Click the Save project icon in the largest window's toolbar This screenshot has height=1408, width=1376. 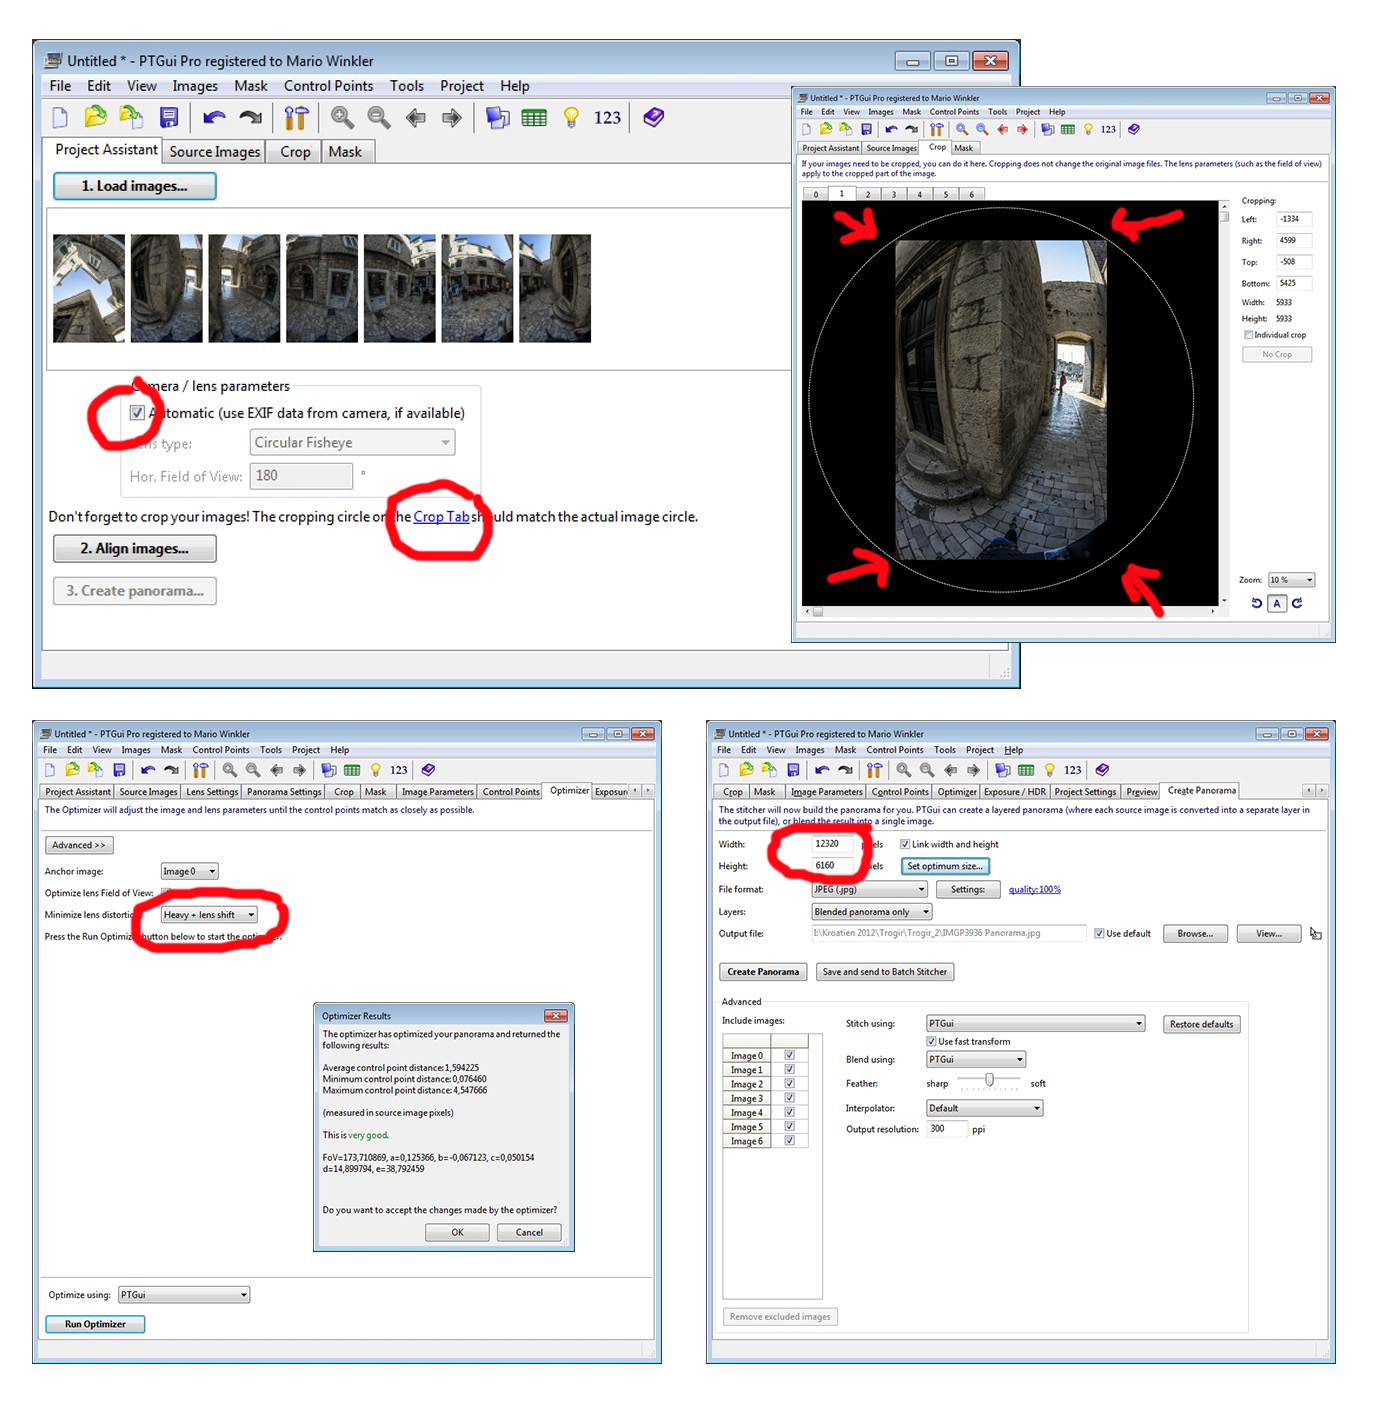coord(169,118)
